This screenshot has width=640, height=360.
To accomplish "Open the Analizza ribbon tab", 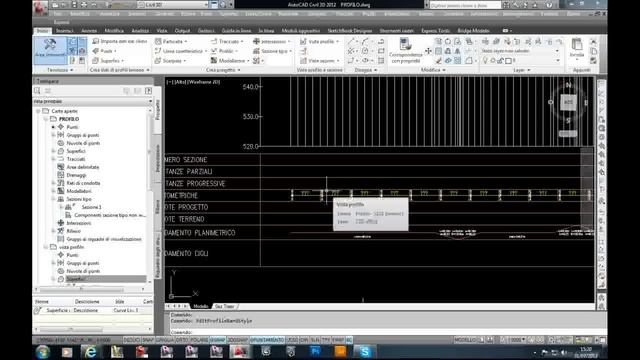I will 140,31.
